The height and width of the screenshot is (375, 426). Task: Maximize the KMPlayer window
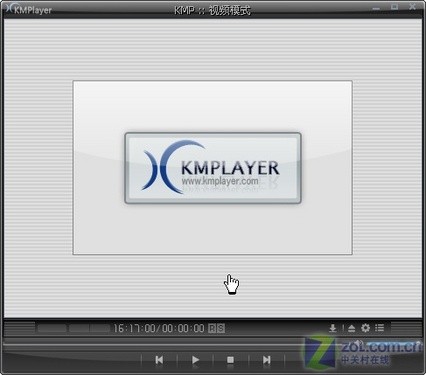pos(394,7)
